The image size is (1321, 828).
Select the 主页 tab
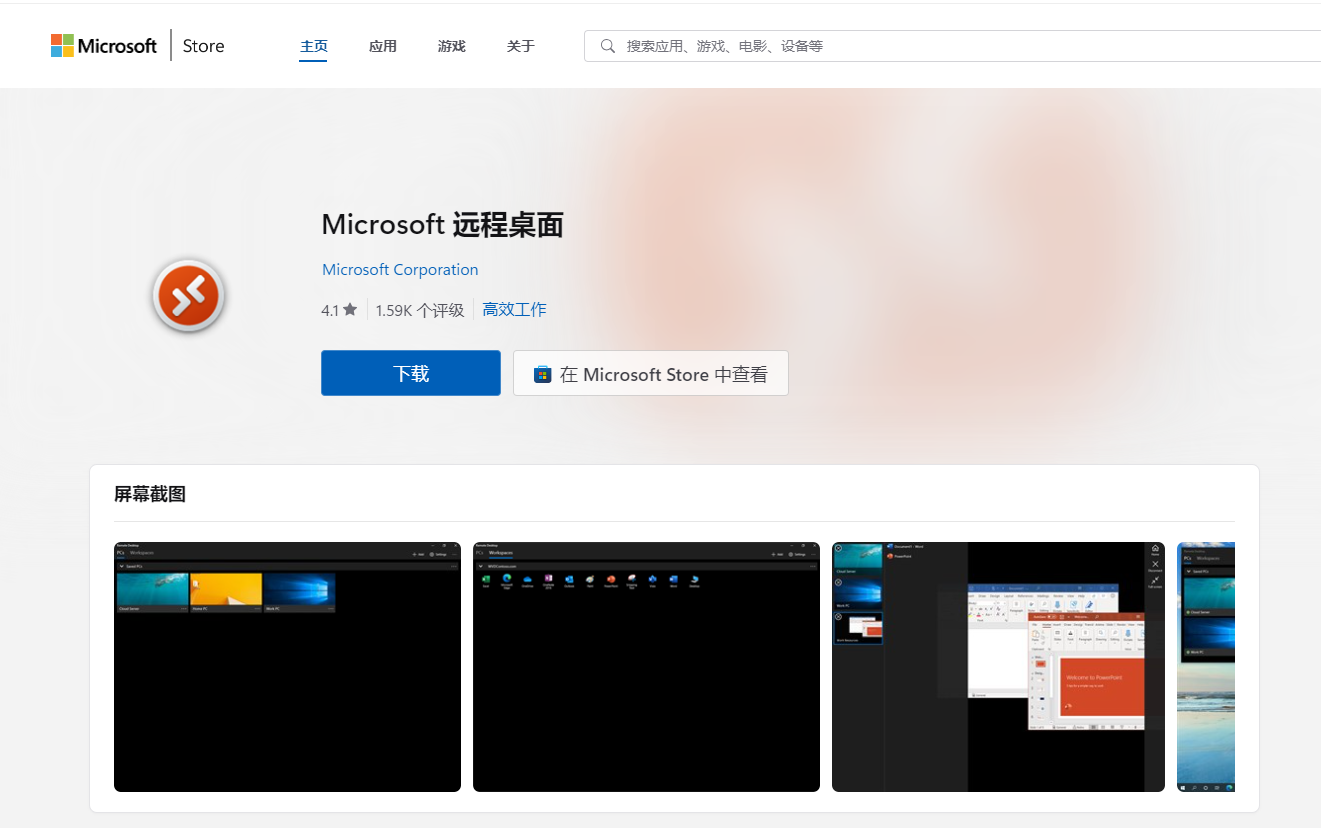pos(314,46)
